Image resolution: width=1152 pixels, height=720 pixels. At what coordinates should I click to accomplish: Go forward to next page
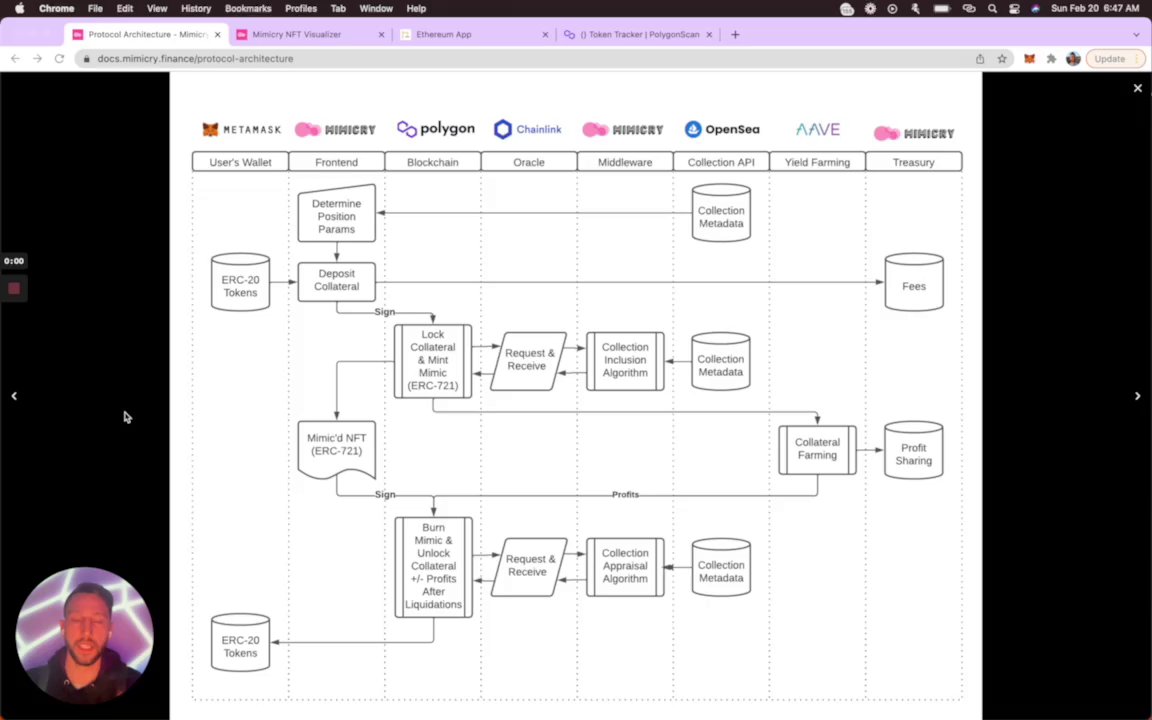[x=37, y=59]
